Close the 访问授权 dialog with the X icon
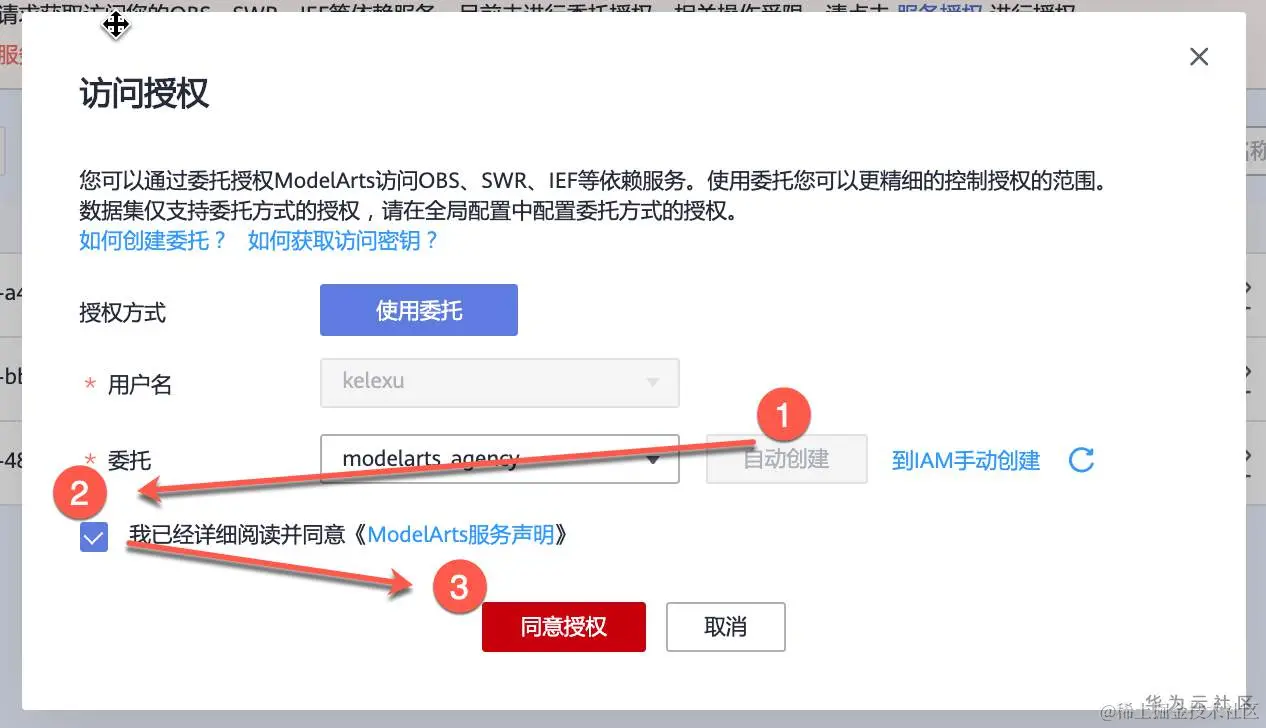 click(x=1199, y=57)
